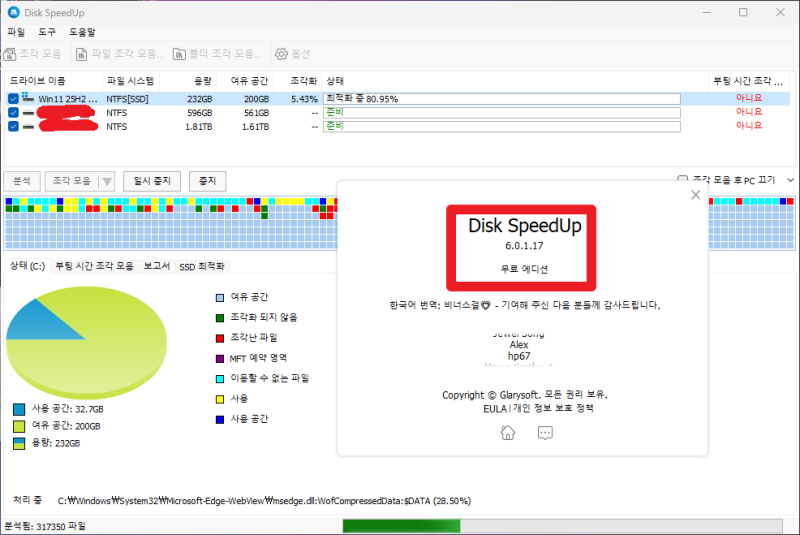Click the 조각난 파일 red swatch
The width and height of the screenshot is (800, 535).
(x=220, y=338)
